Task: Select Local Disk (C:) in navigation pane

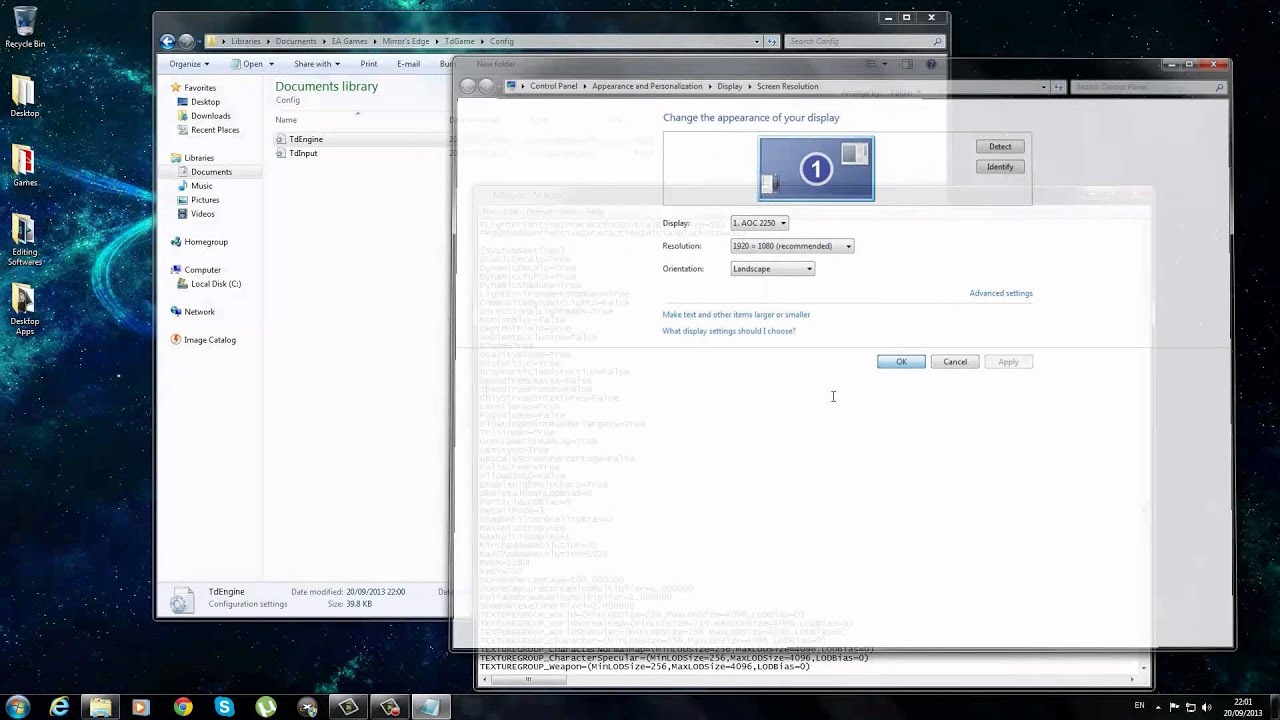Action: pos(208,284)
